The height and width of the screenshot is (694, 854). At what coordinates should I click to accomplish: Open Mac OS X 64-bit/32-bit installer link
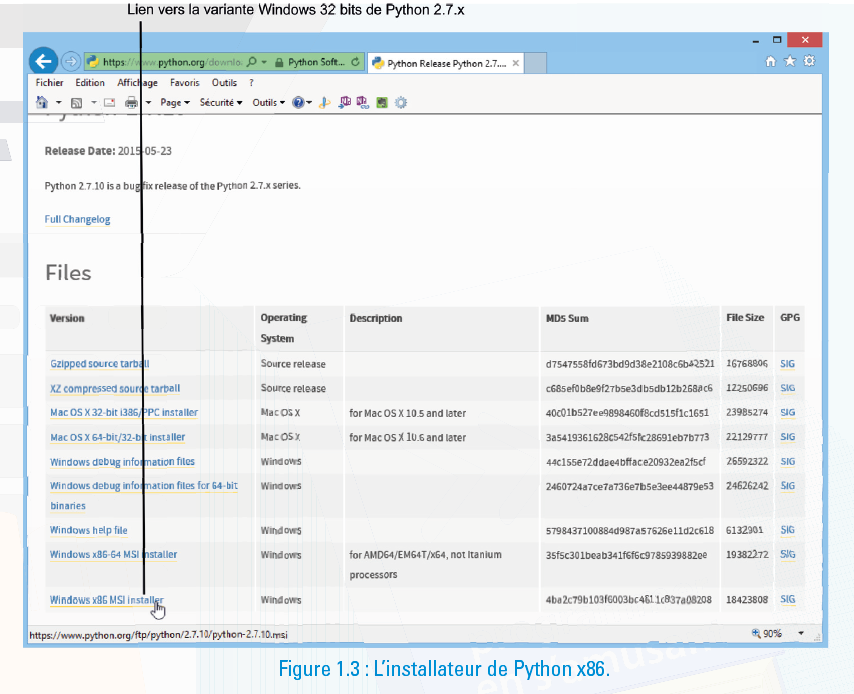pyautogui.click(x=118, y=437)
